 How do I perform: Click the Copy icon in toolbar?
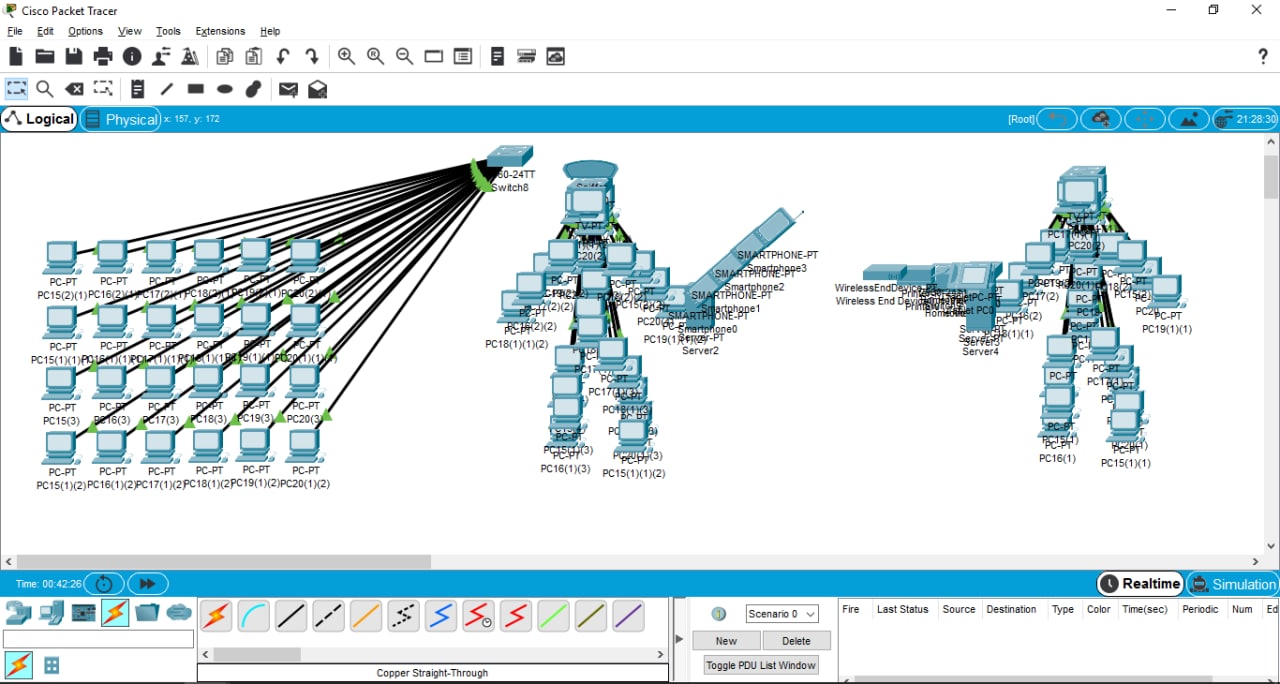point(225,57)
